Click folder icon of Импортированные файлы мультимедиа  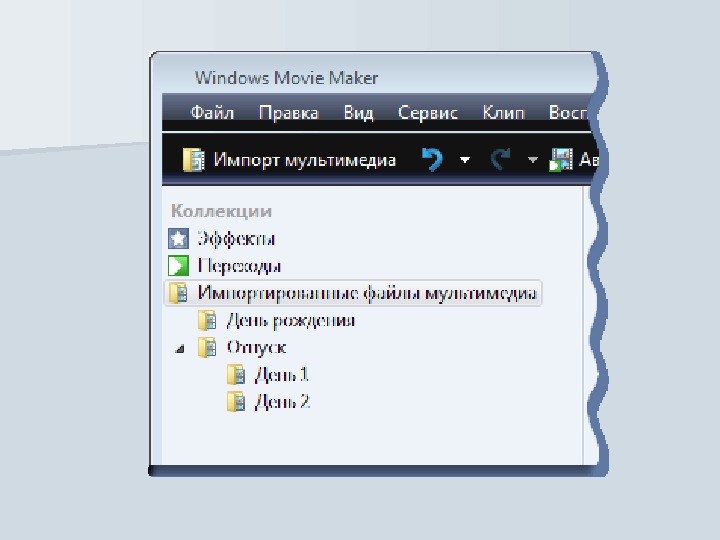coord(178,293)
